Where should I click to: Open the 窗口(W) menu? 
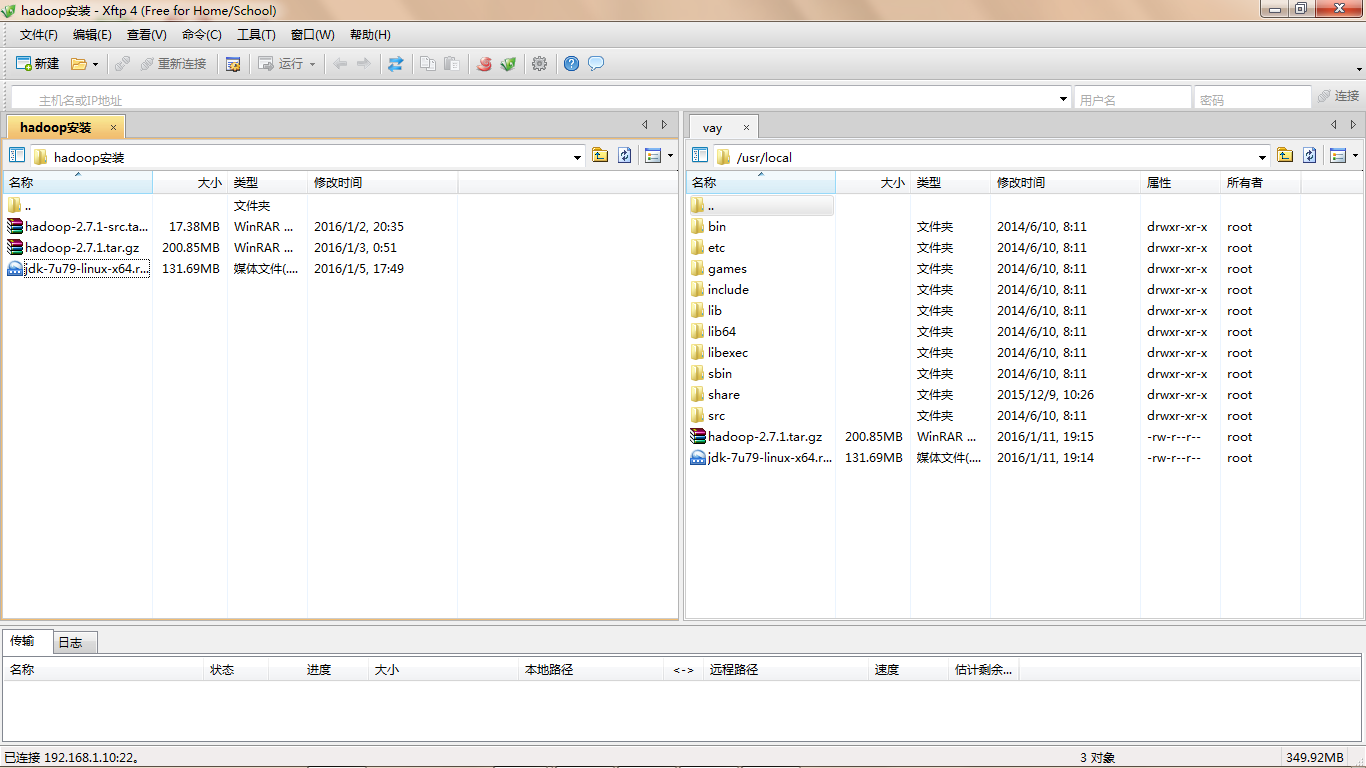(x=313, y=34)
